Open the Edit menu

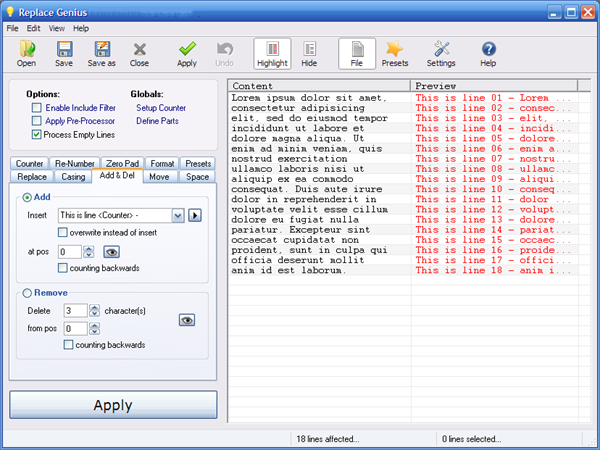click(x=34, y=28)
